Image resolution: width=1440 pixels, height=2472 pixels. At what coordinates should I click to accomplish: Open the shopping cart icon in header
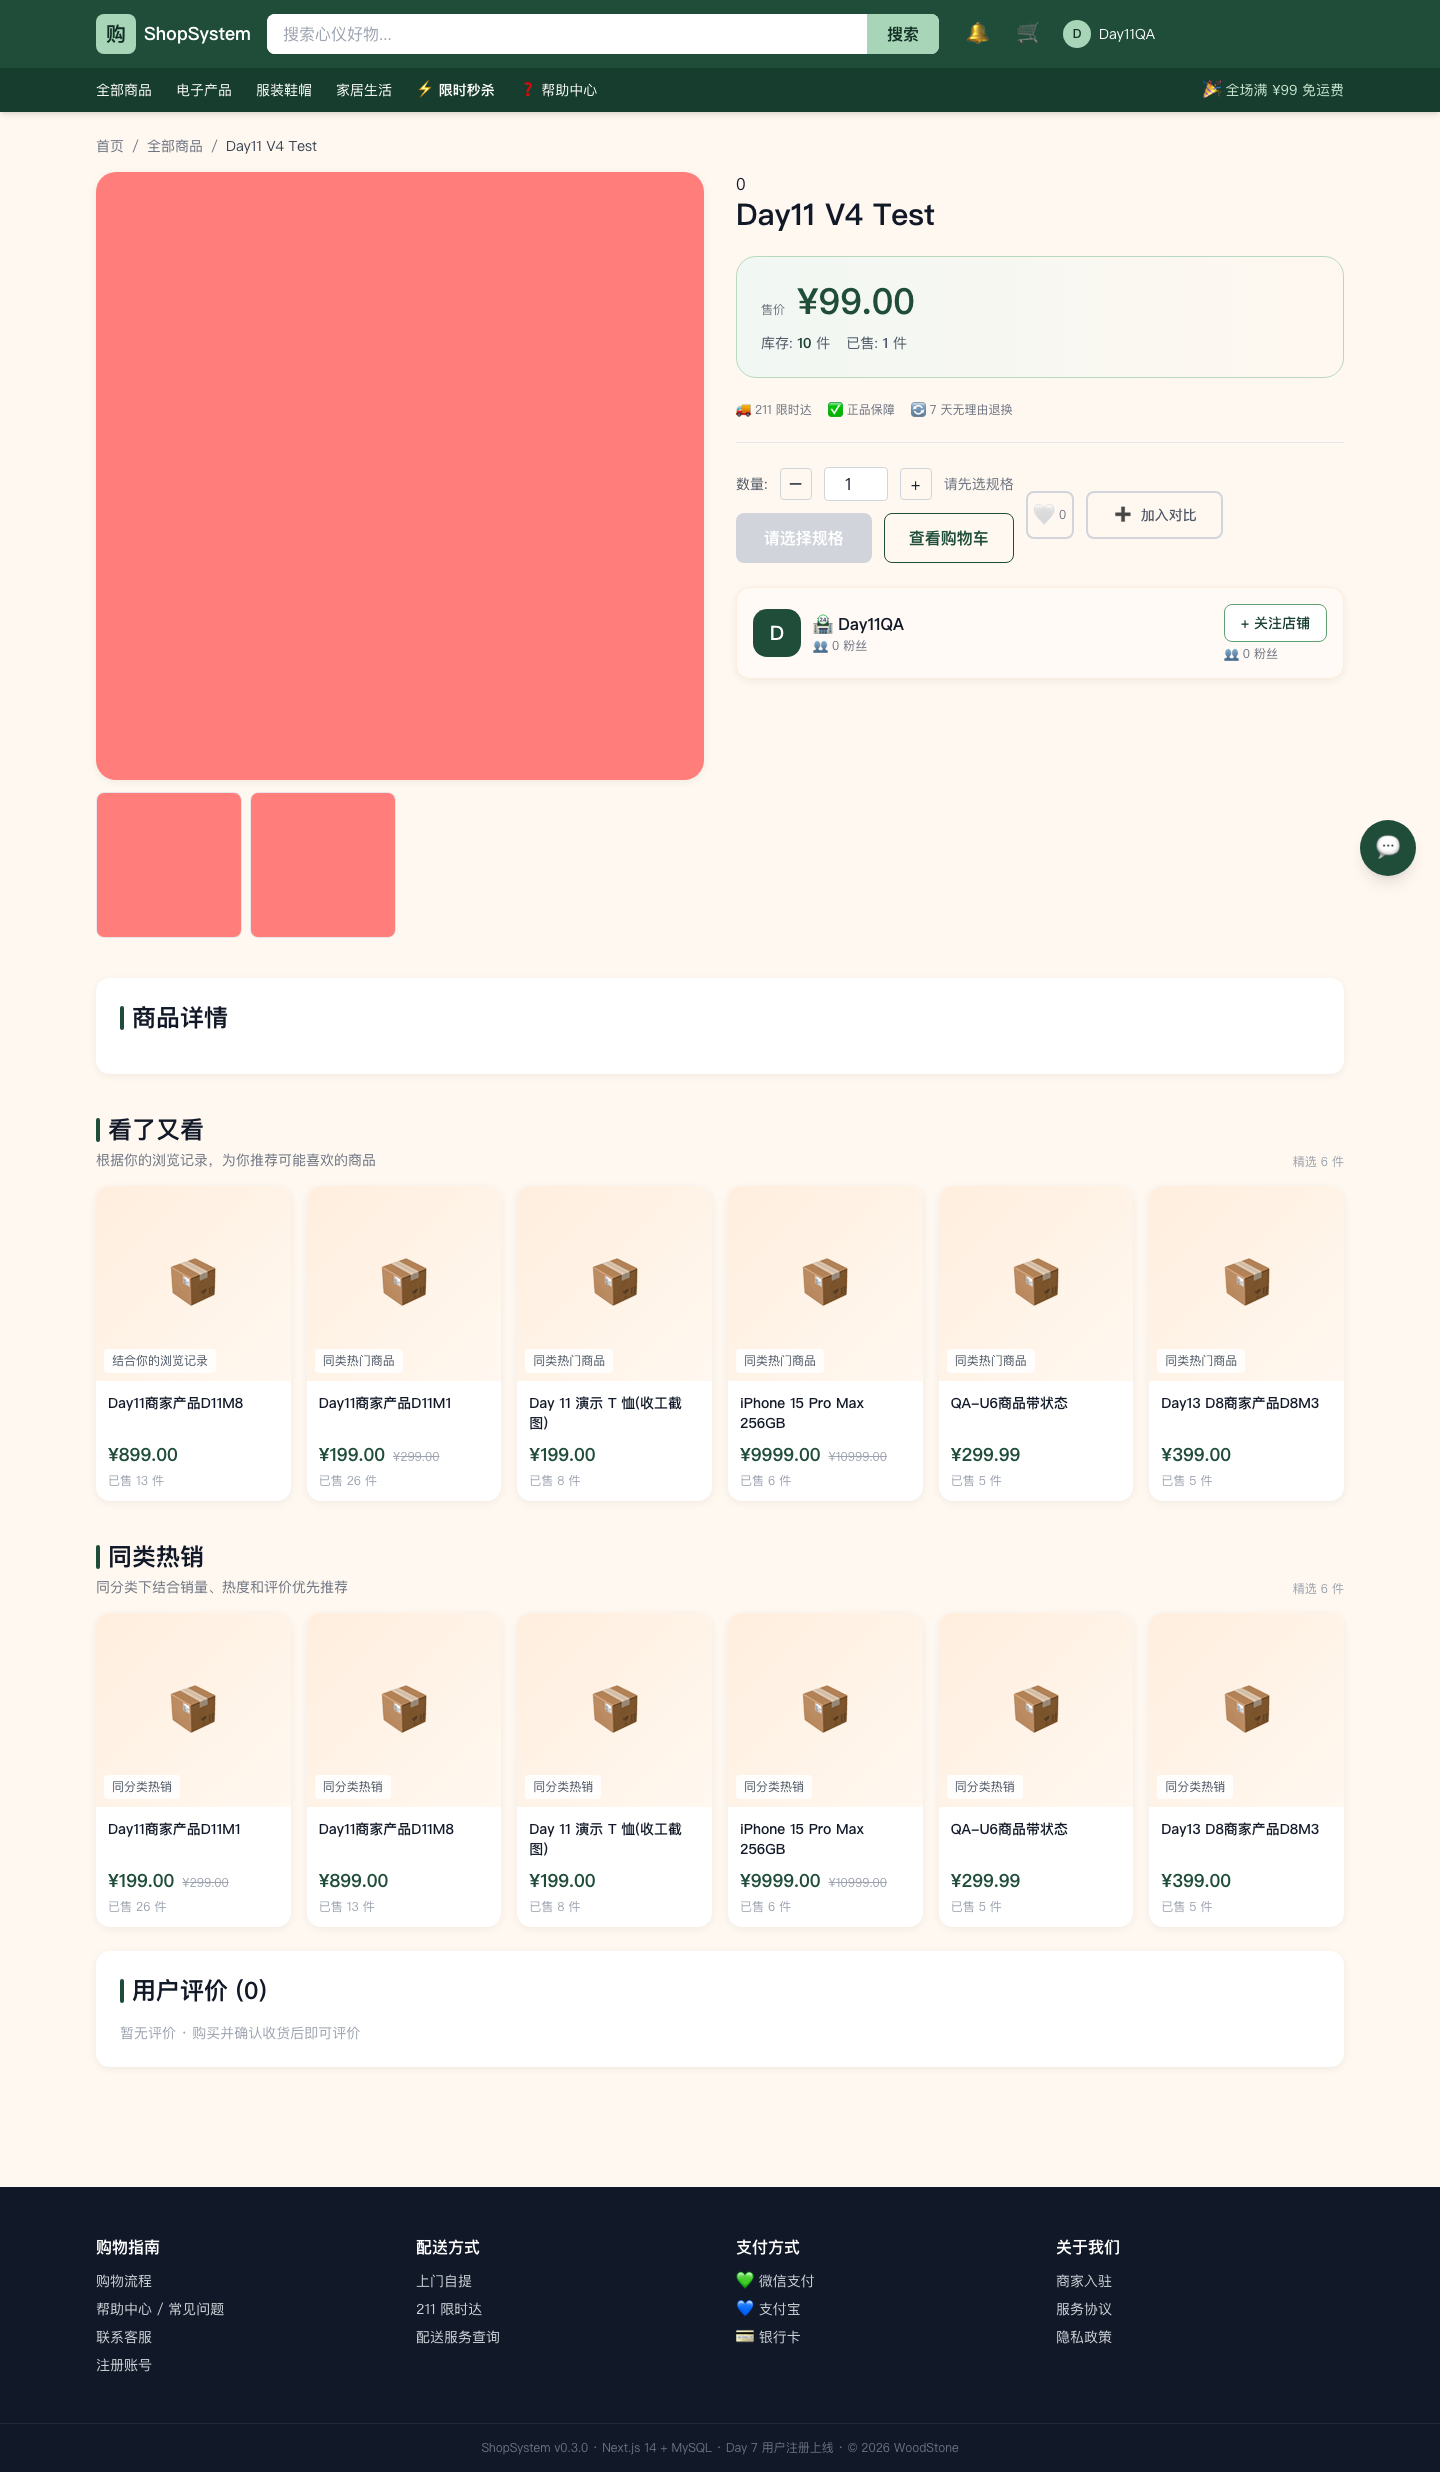(x=1028, y=34)
